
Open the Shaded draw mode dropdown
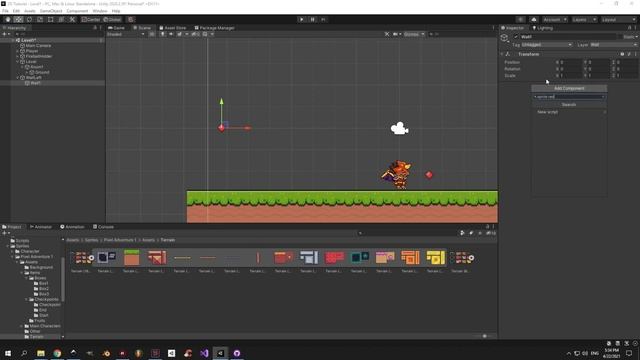tap(126, 34)
